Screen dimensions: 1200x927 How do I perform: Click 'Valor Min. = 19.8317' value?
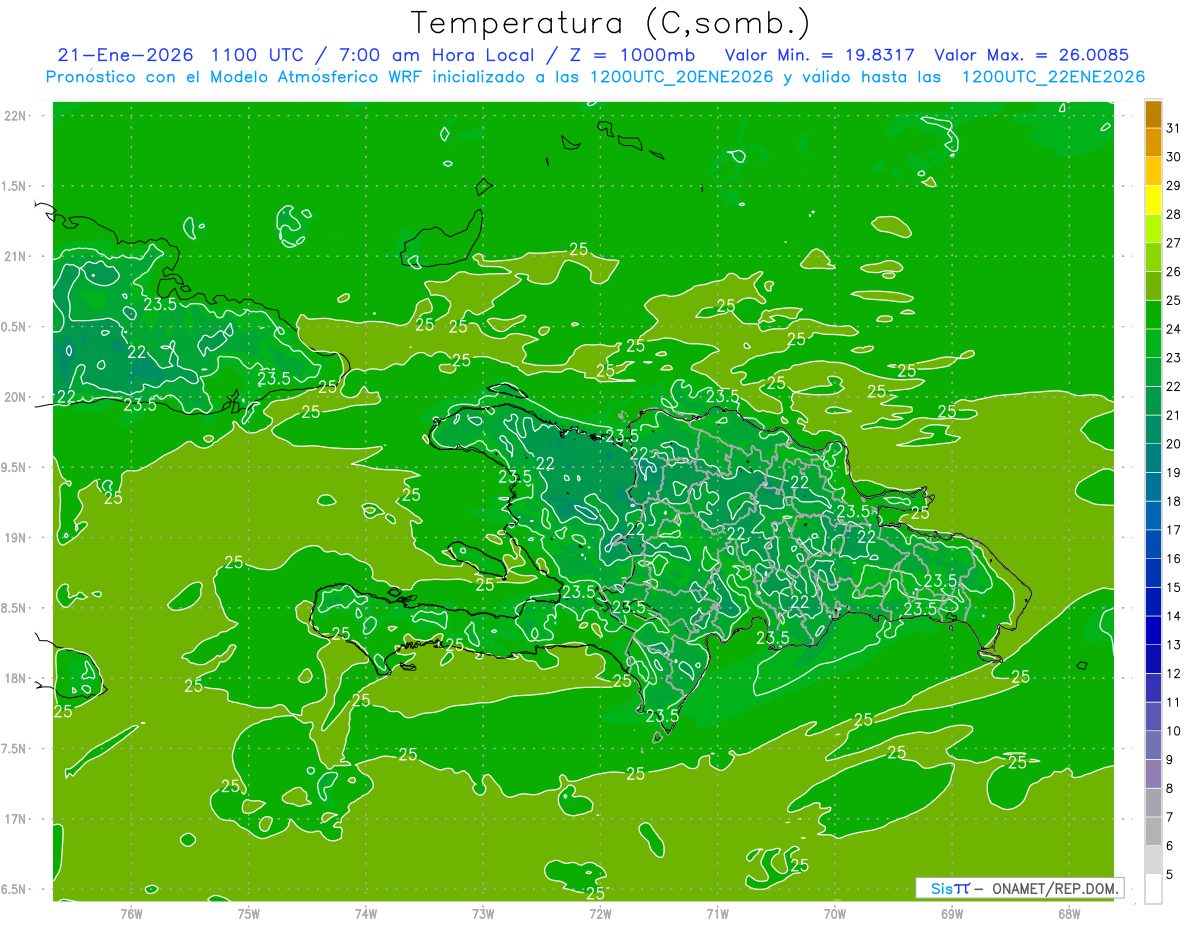[x=820, y=55]
